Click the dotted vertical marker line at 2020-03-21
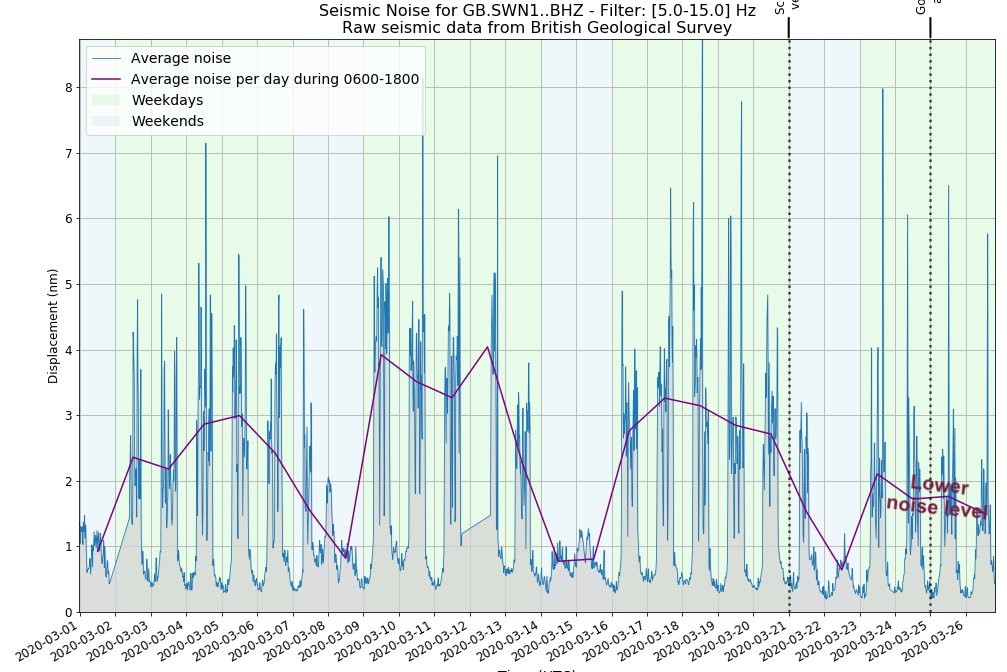Screen dimensions: 1007x672 (789, 326)
